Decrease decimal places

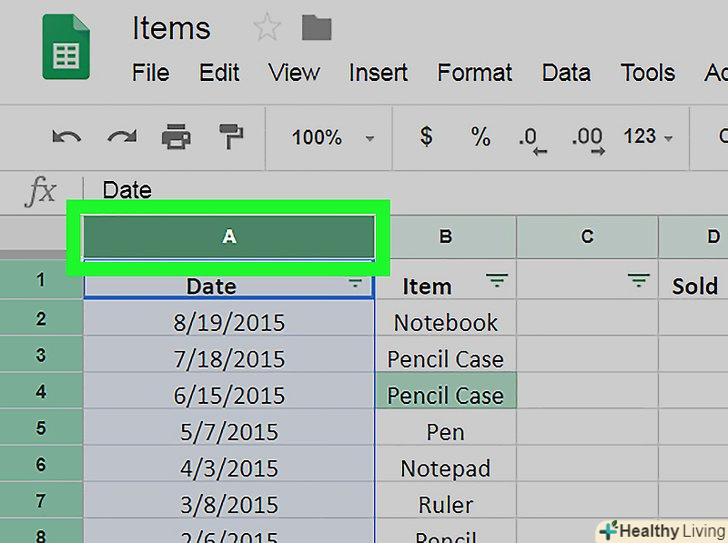530,138
